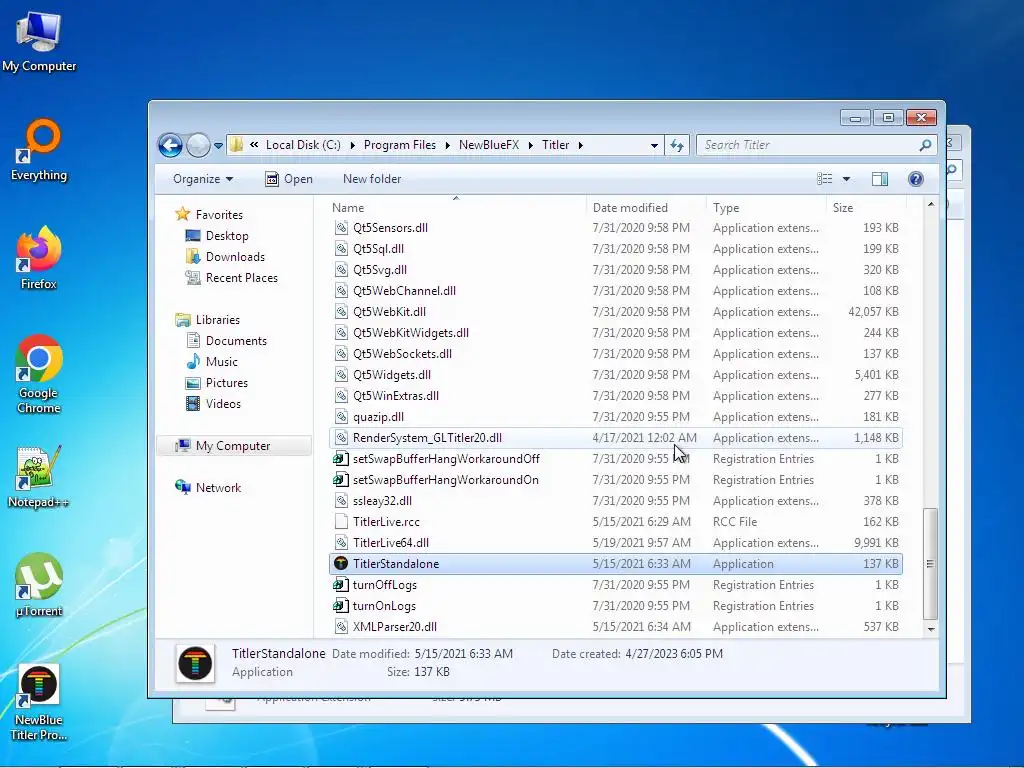The width and height of the screenshot is (1024, 768).
Task: Click the scrollbar down arrow
Action: pyautogui.click(x=931, y=629)
